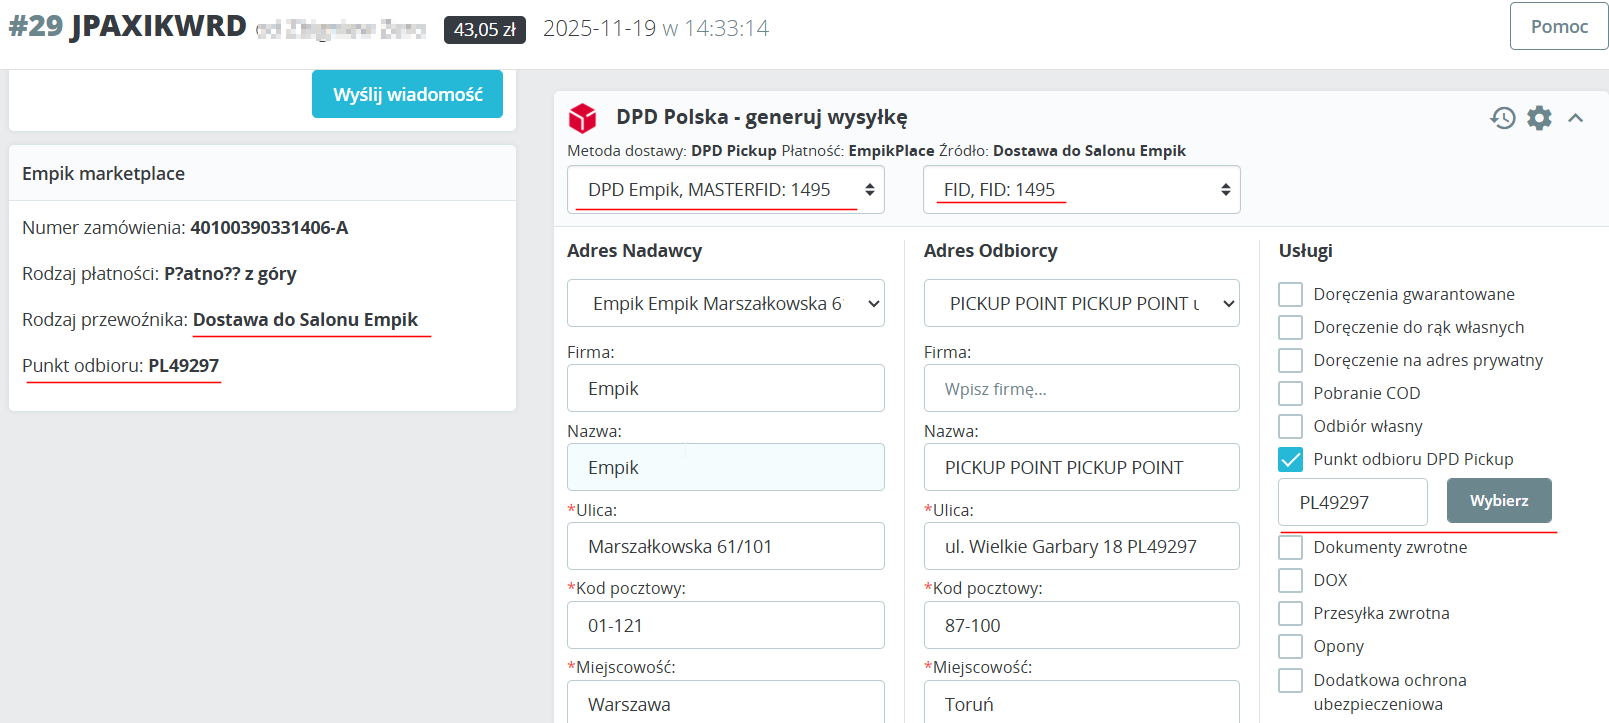Check the Opony service box

pos(1291,646)
